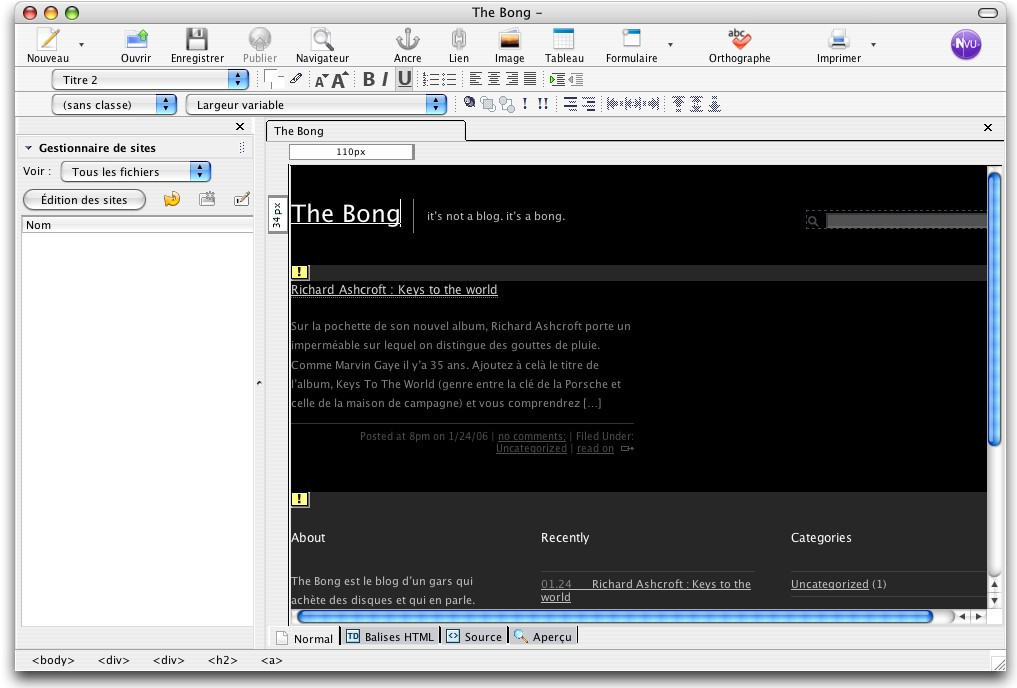Toggle italic formatting
1017x688 pixels.
(385, 79)
